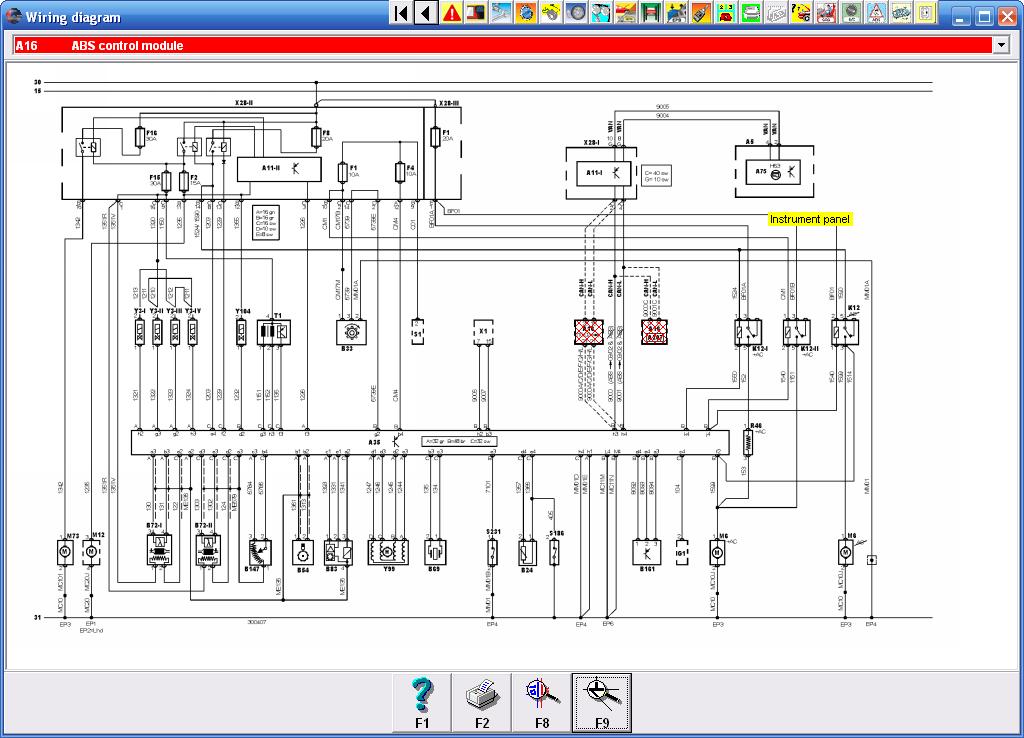The height and width of the screenshot is (738, 1024).
Task: Print the diagram with F2 printer button
Action: click(482, 701)
